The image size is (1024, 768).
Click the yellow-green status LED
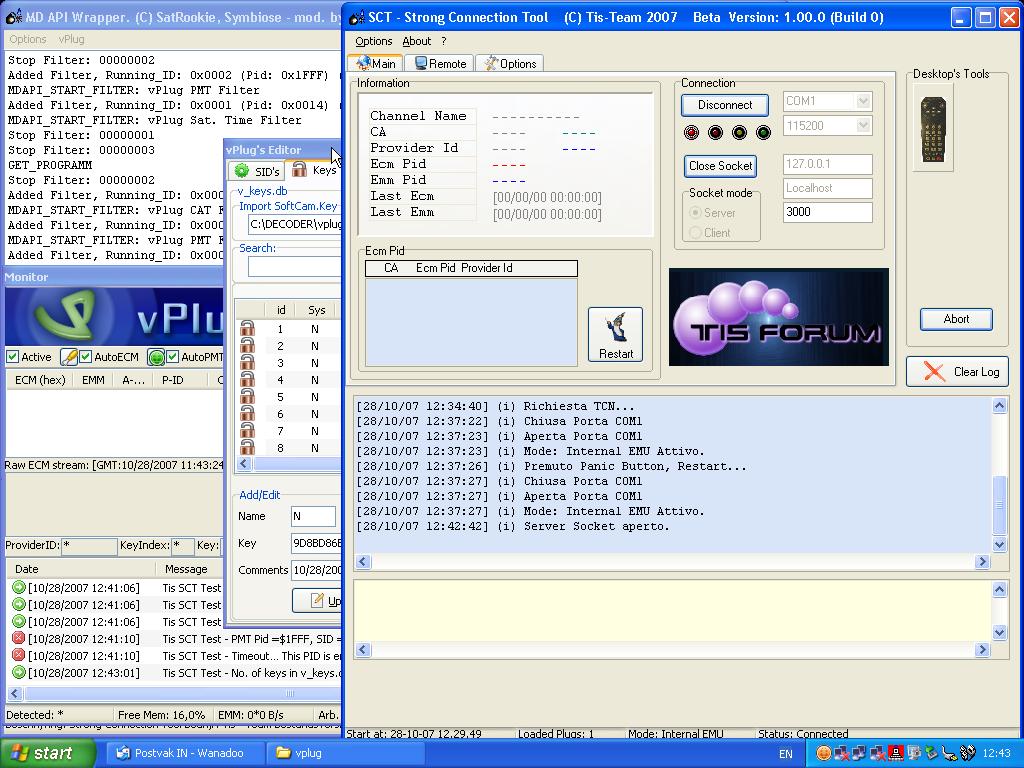pyautogui.click(x=739, y=133)
